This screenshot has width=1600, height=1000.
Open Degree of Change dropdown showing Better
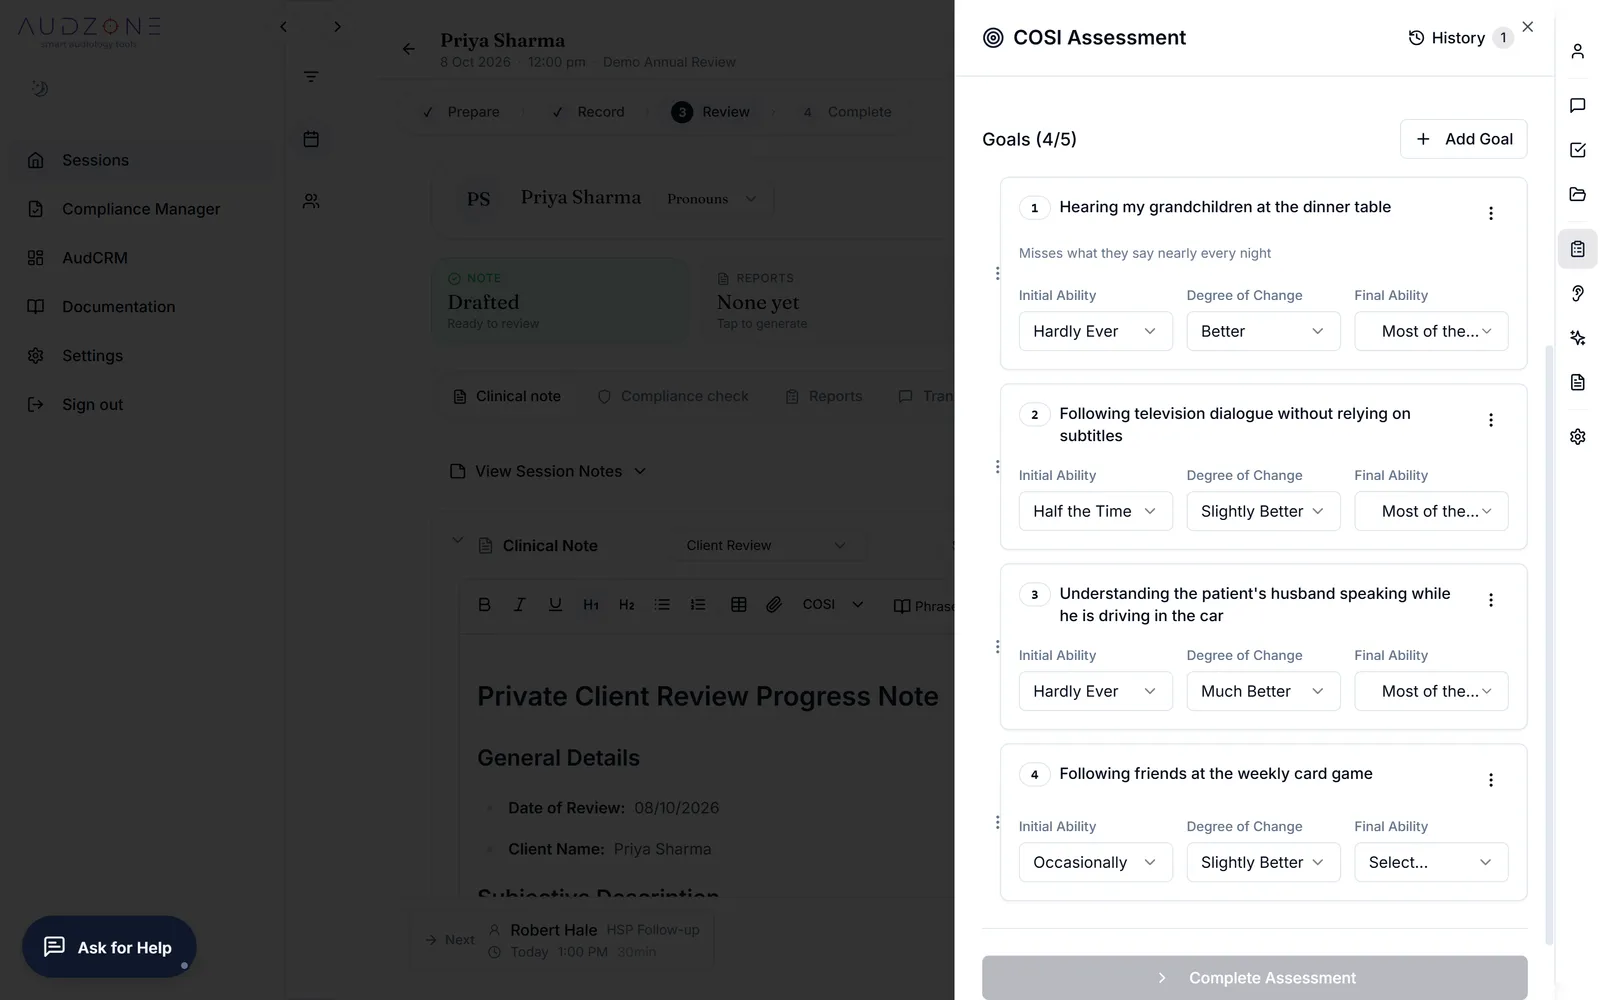[1263, 331]
